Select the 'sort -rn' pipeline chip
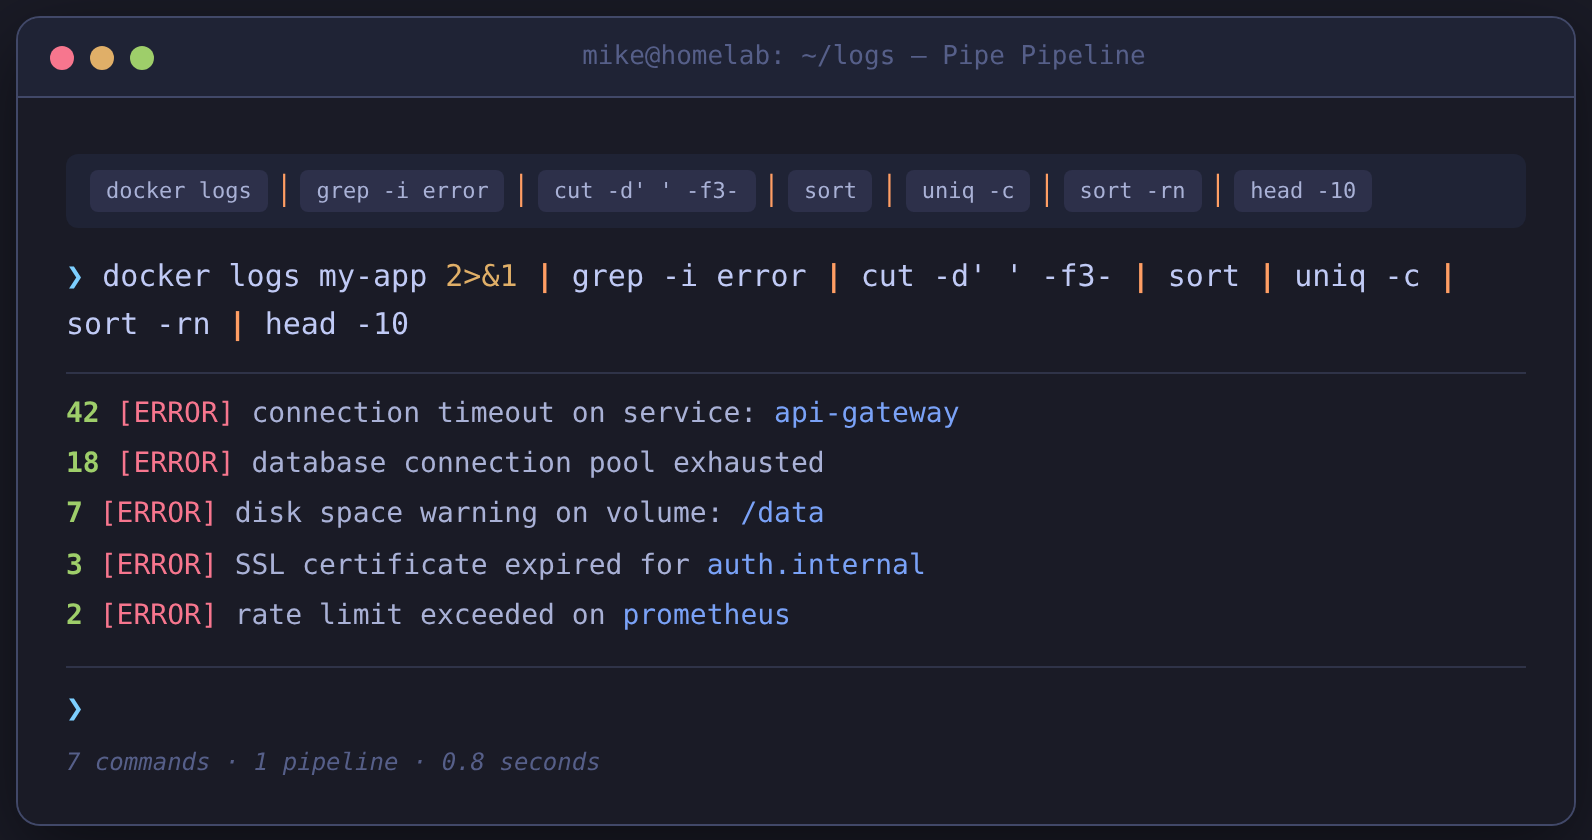This screenshot has width=1592, height=840. pyautogui.click(x=1132, y=191)
